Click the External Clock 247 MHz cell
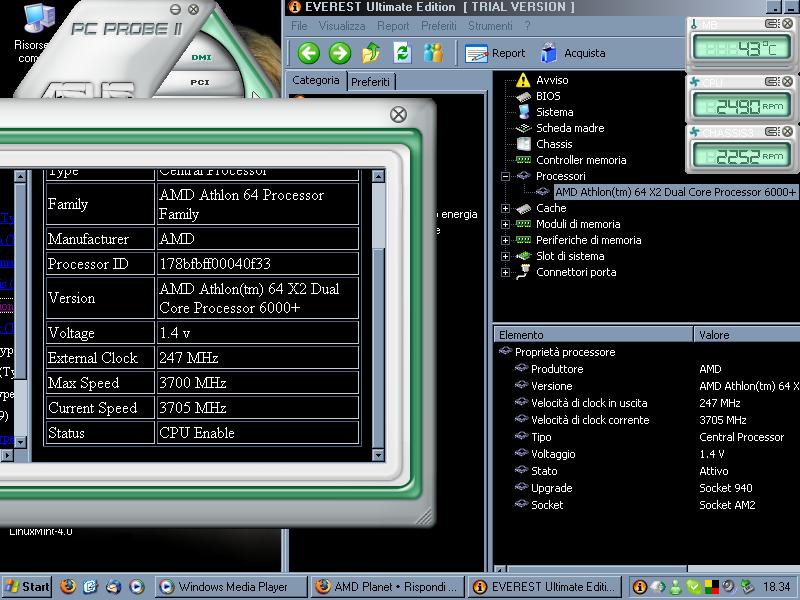 coord(258,358)
